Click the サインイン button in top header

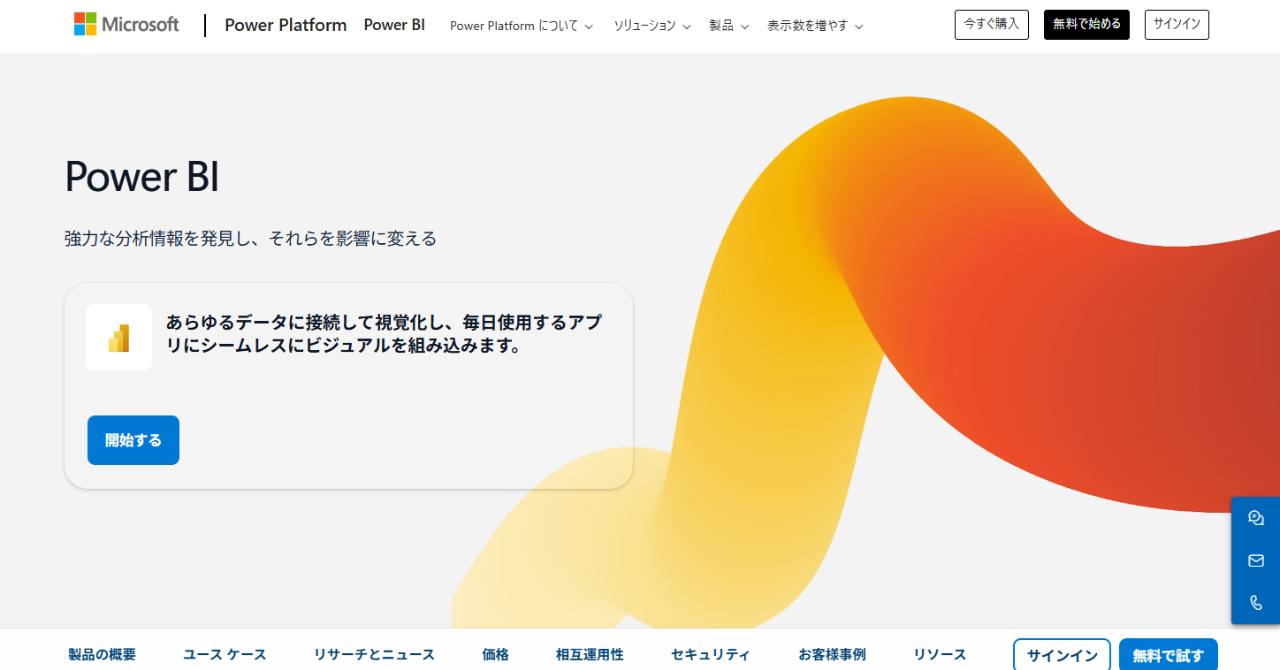1176,25
